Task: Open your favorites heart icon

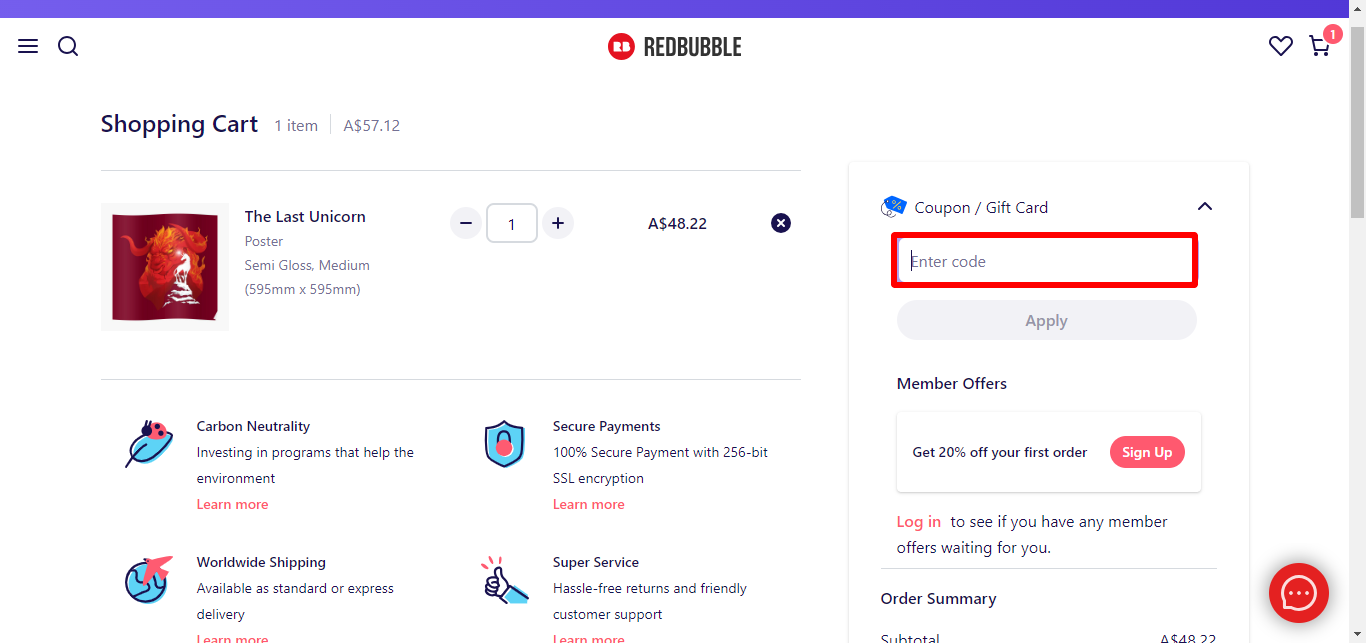Action: click(x=1280, y=46)
